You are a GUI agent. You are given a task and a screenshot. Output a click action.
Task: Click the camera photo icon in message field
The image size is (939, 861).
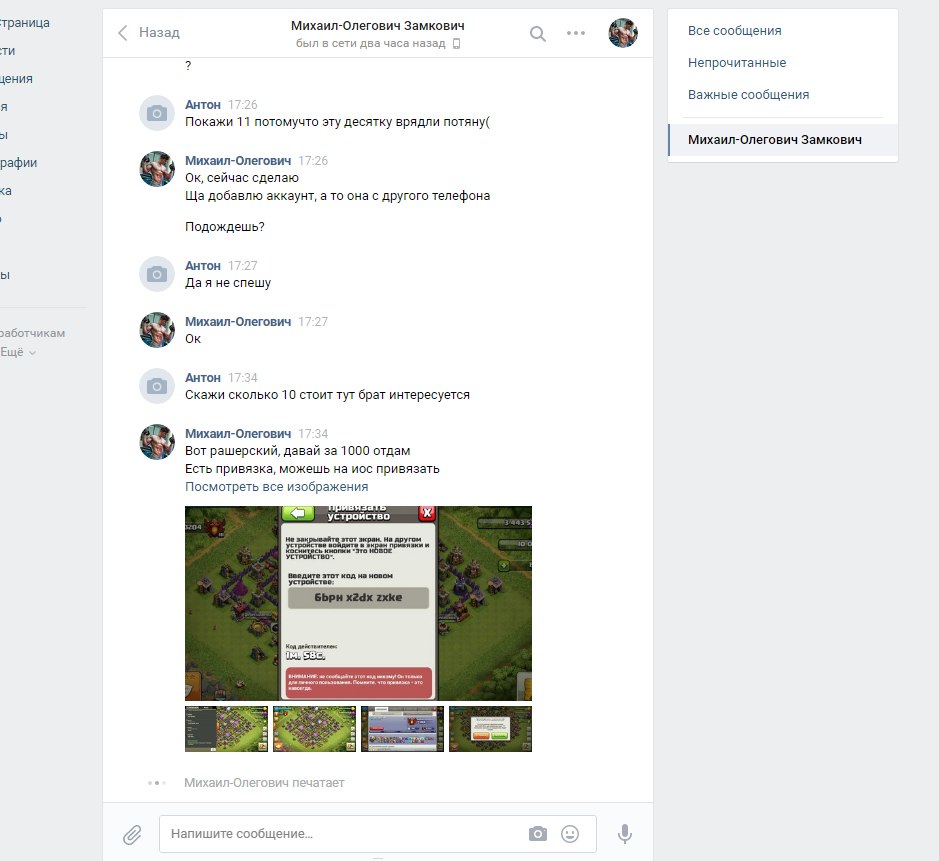(538, 833)
